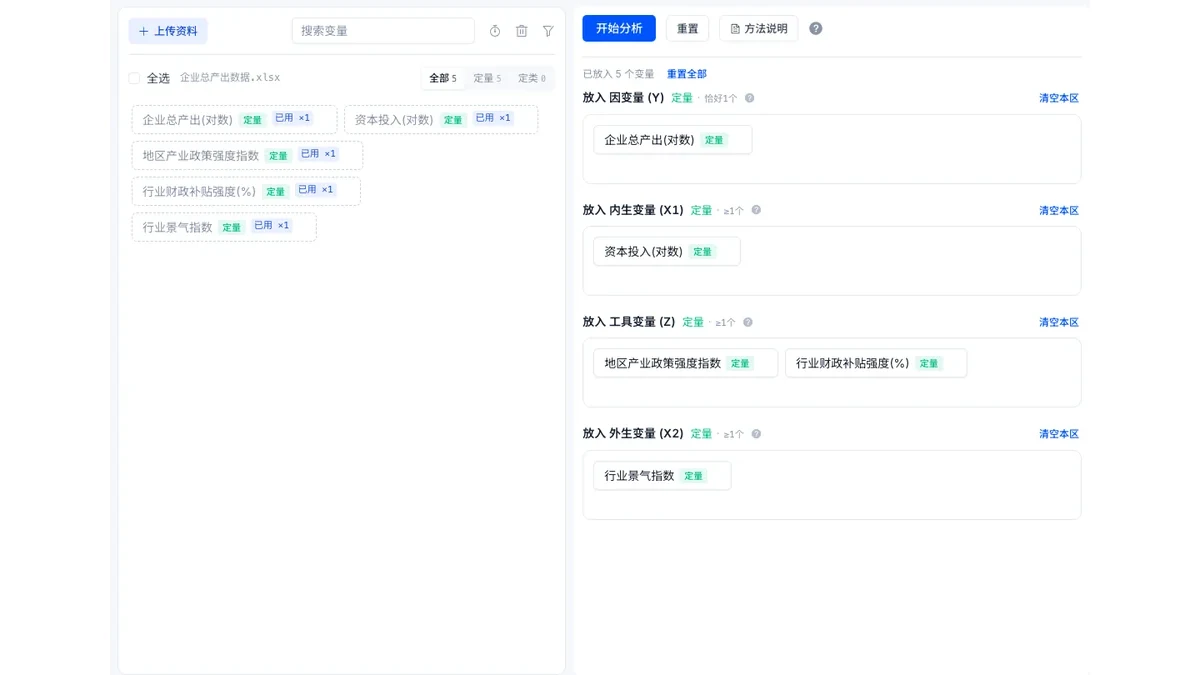Click 清空本区 for 因变量 (Y)
Screen dimensions: 1200x675
[x=1059, y=98]
